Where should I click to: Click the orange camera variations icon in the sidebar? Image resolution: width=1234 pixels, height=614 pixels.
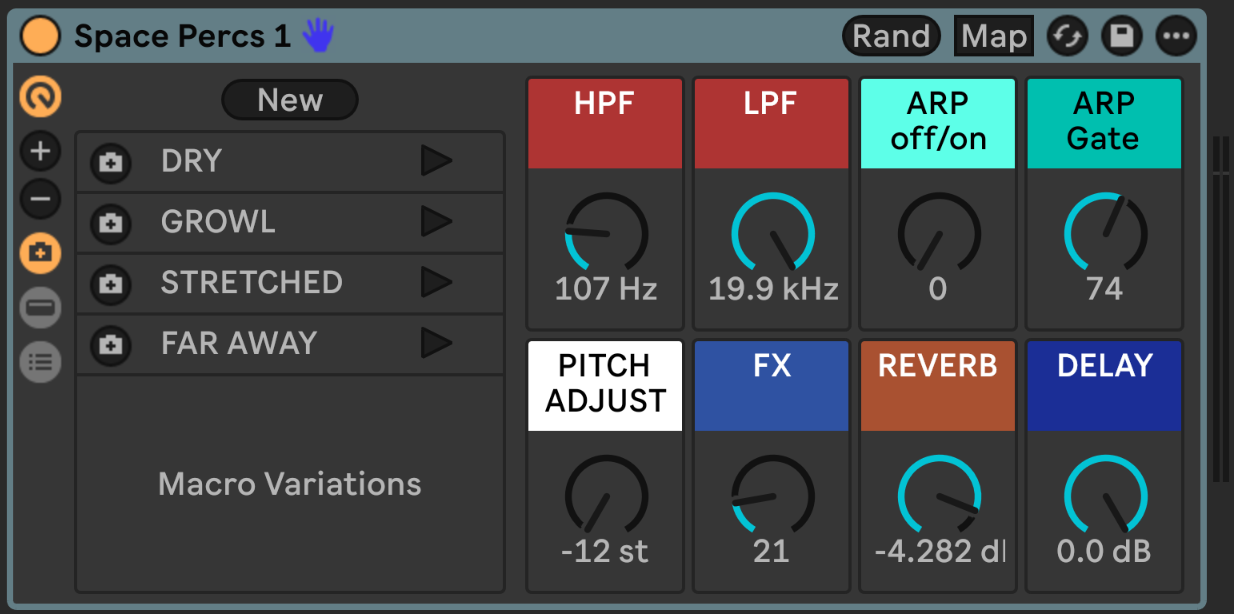[40, 252]
